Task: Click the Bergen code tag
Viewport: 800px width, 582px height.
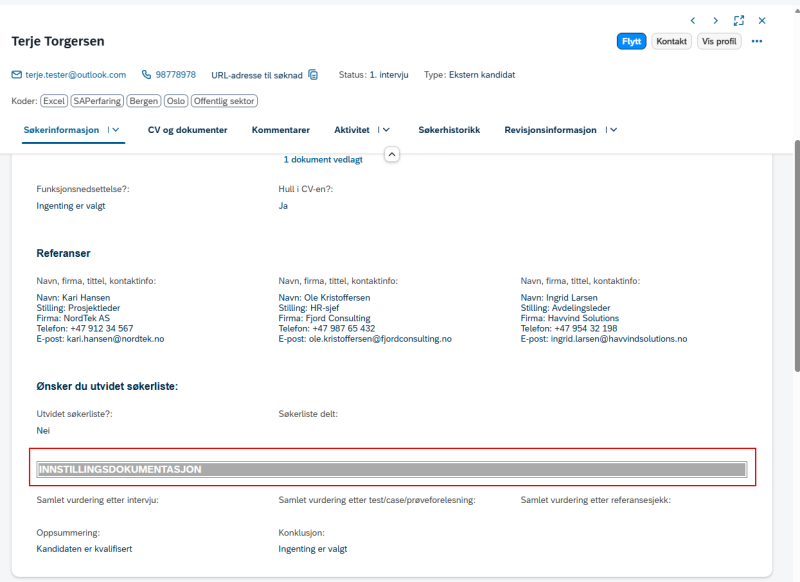Action: pyautogui.click(x=143, y=101)
